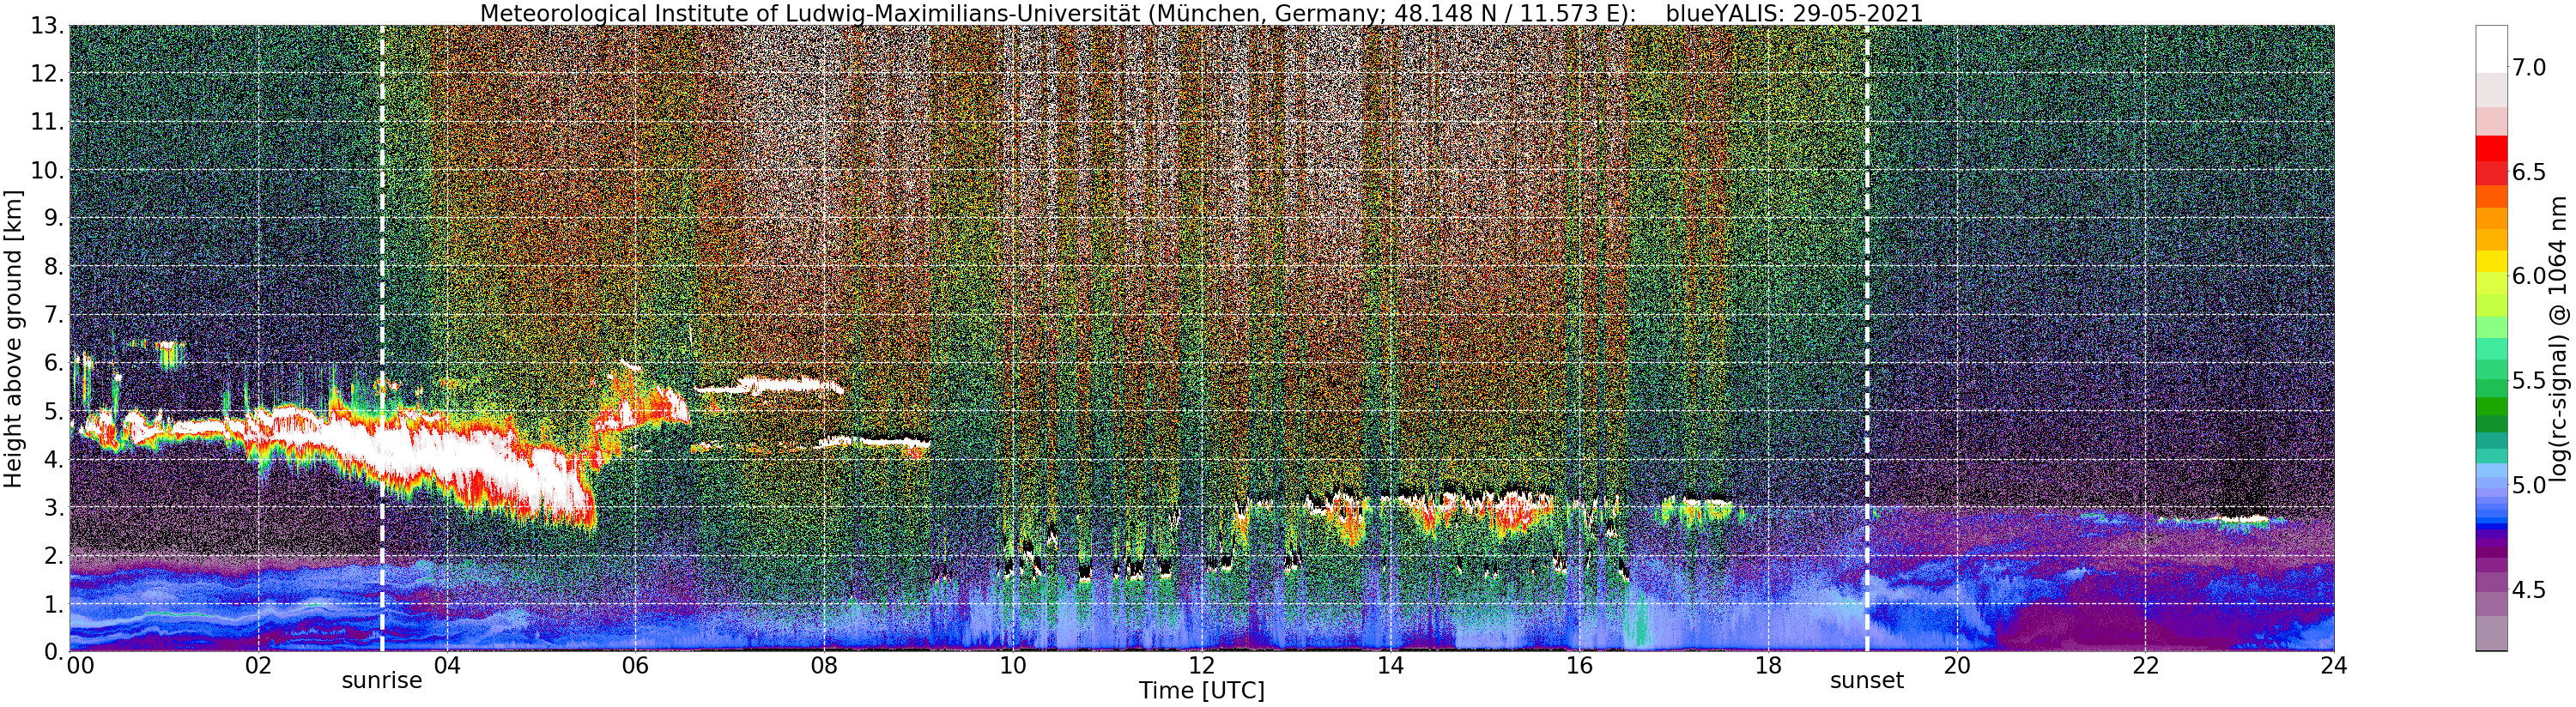Click the 7.0 label on the colorbar
This screenshot has width=2576, height=707.
tap(2529, 67)
